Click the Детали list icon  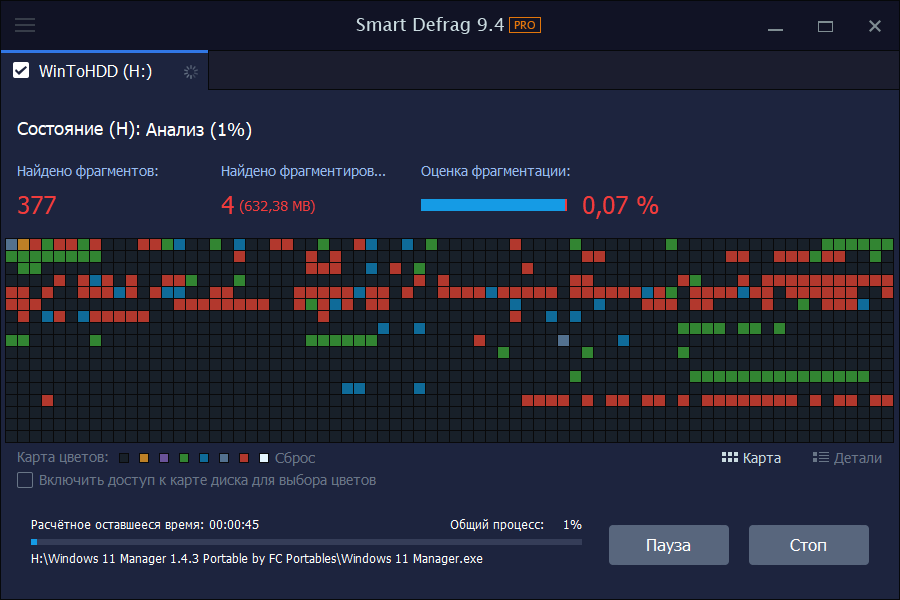(x=821, y=458)
